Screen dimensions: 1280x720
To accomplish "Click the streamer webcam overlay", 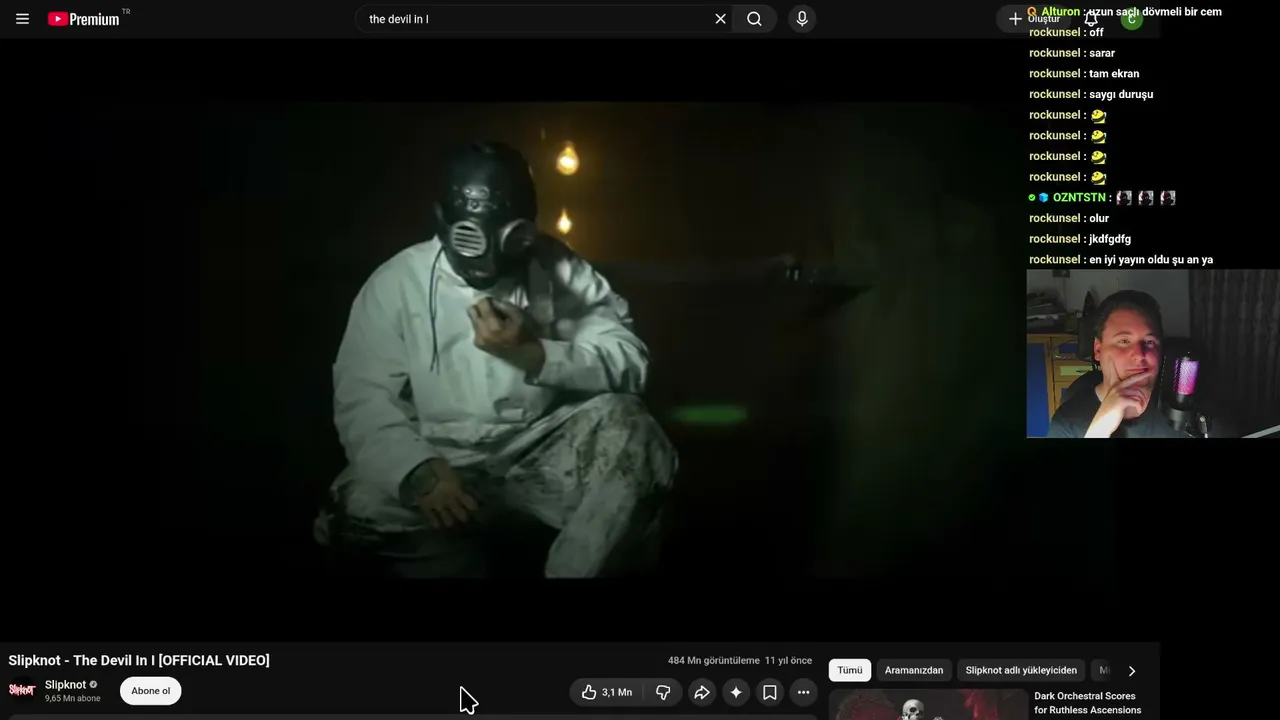I will pyautogui.click(x=1153, y=353).
